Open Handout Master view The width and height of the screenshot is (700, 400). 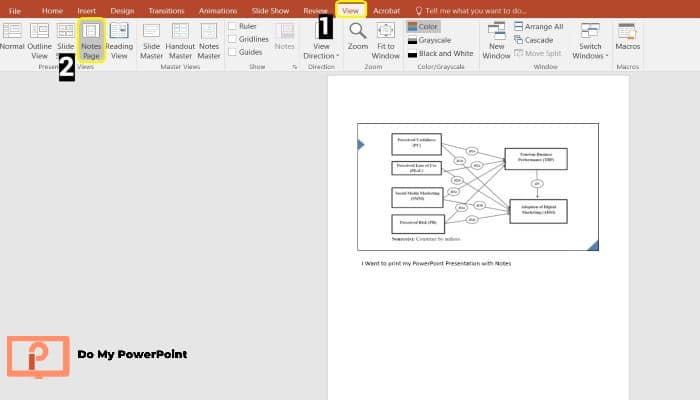(180, 38)
